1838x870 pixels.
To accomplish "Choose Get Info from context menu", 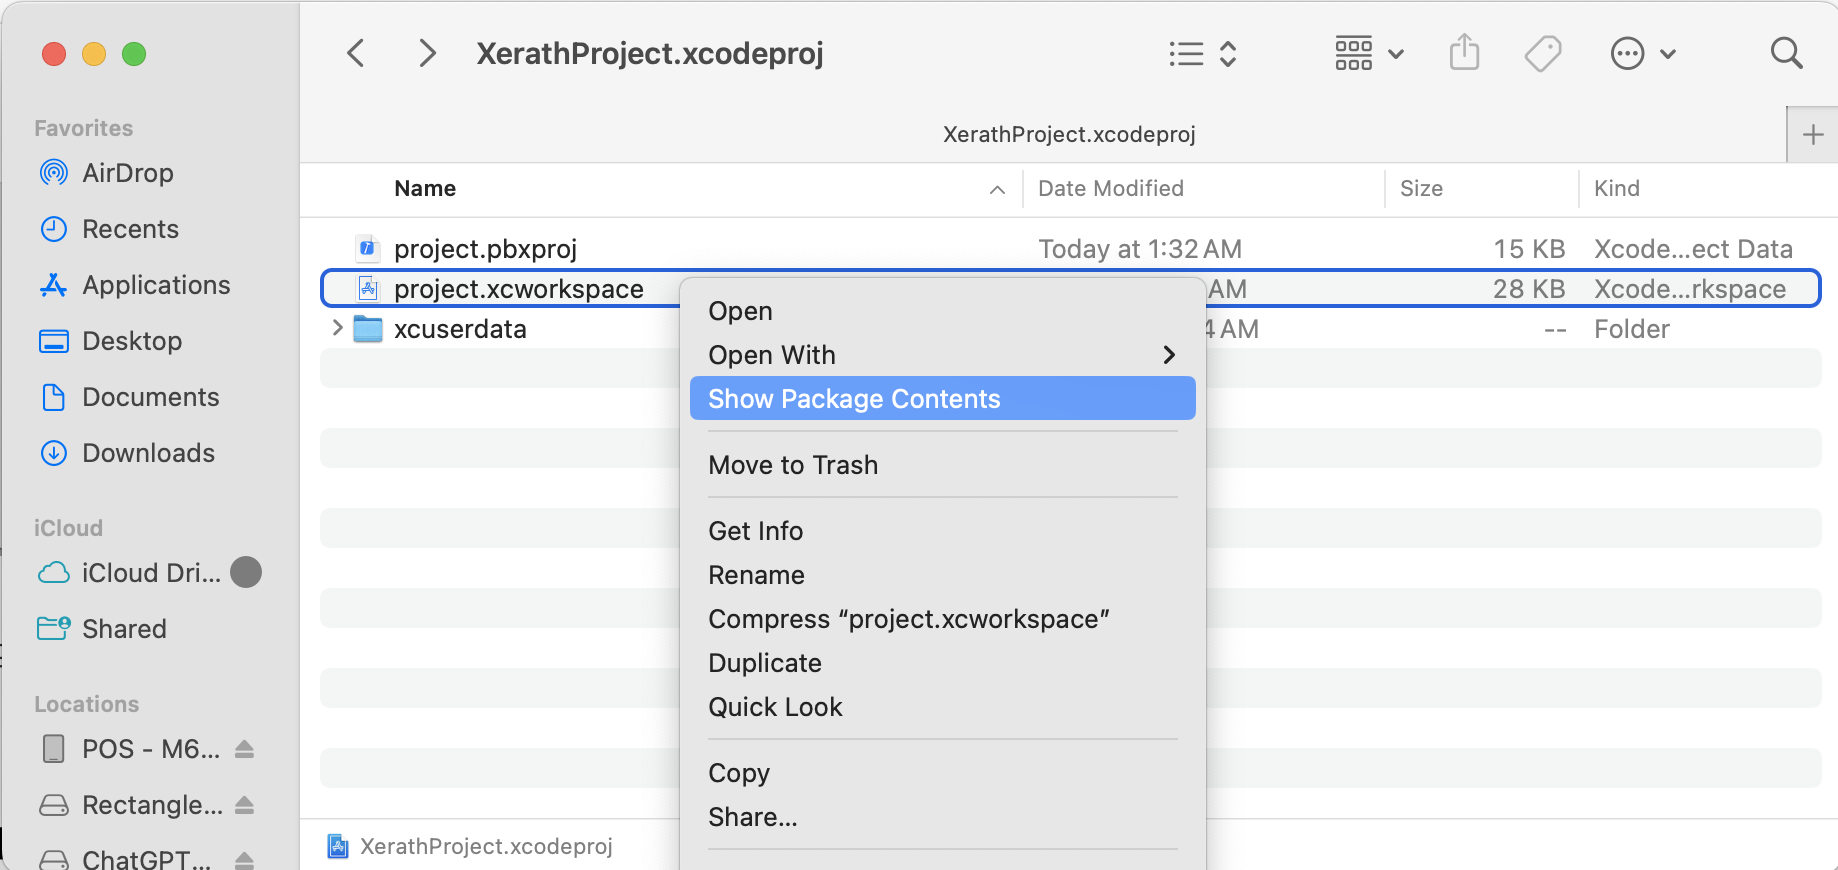I will [755, 531].
